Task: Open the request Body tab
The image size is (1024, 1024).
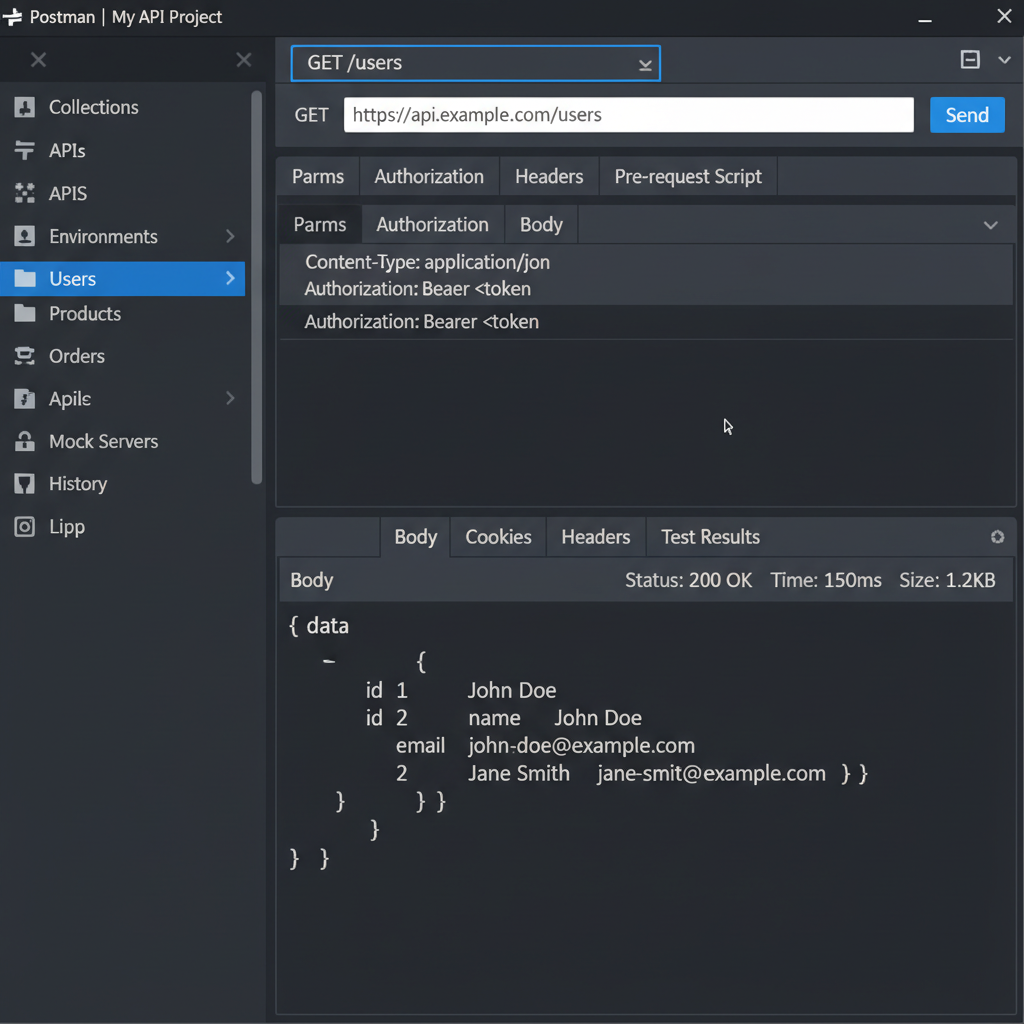Action: (541, 225)
